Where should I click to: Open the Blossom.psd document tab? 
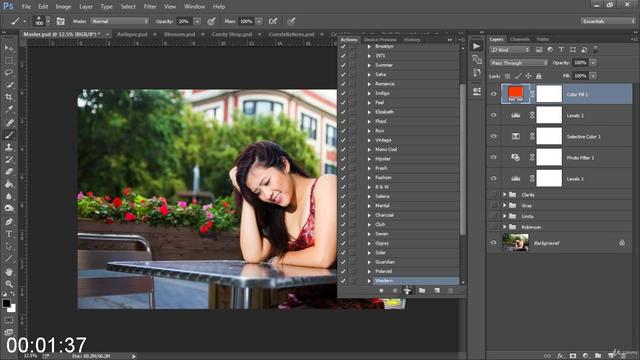(x=180, y=34)
